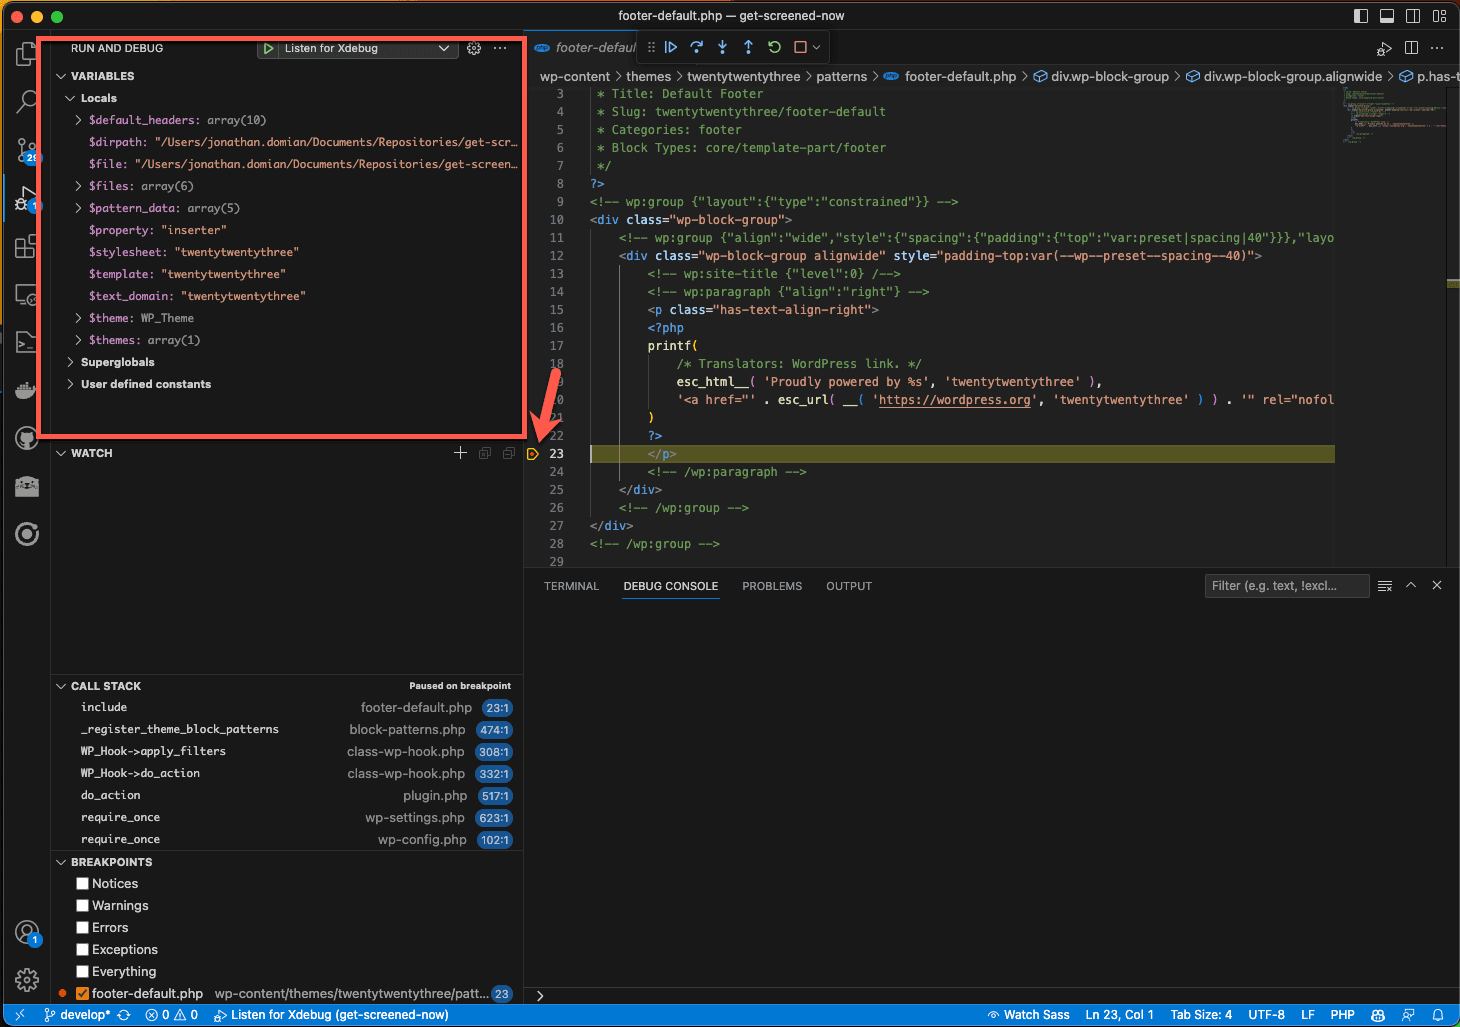The width and height of the screenshot is (1460, 1027).
Task: Open the wordpress.org link in the code
Action: 954,399
